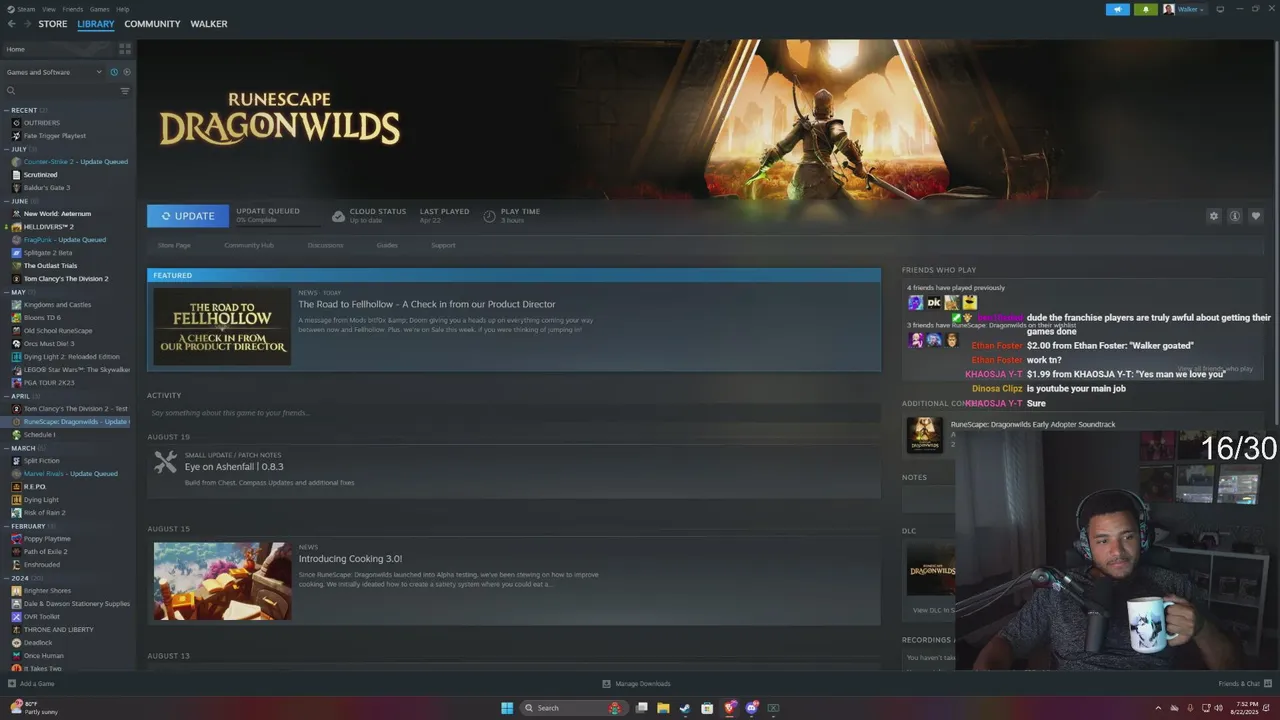This screenshot has height=720, width=1280.
Task: Collapse the MARCH category
Action: pos(7,448)
